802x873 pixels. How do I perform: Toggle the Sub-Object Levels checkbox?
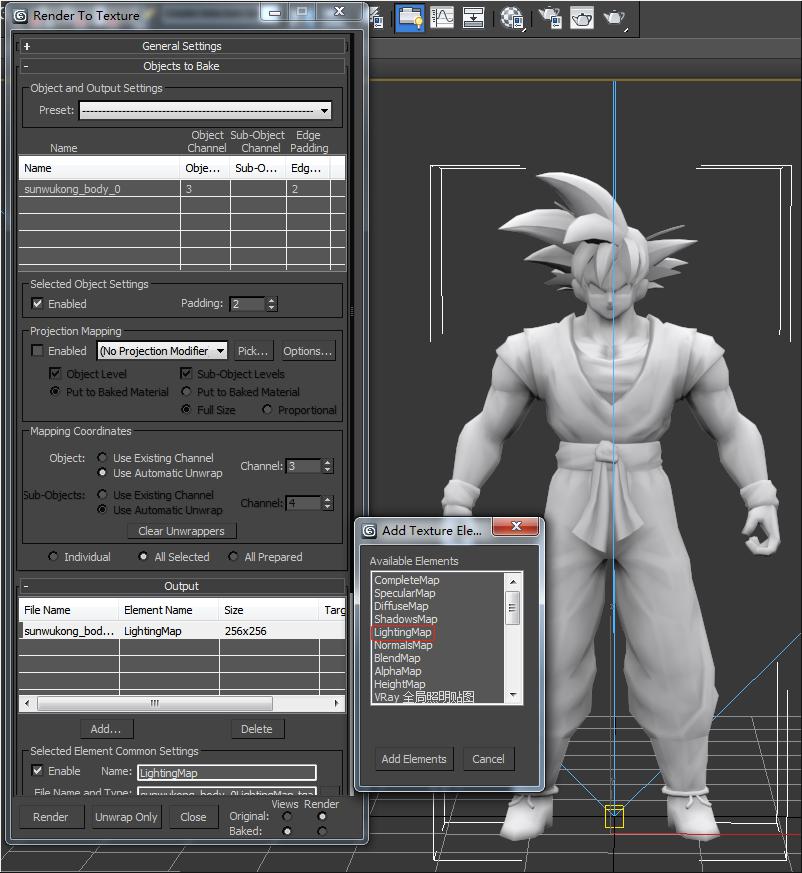[x=186, y=374]
